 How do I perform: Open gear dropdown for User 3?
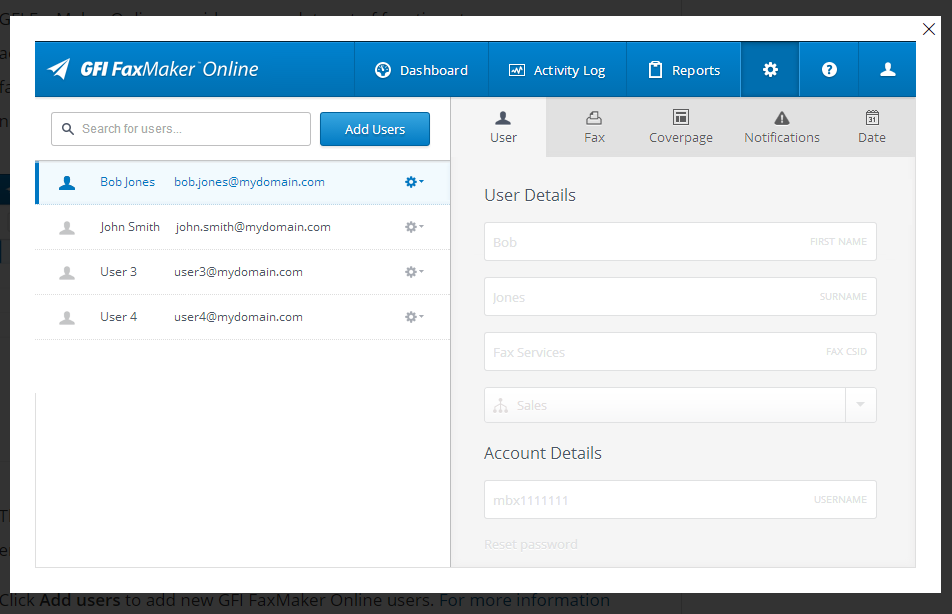coord(414,271)
